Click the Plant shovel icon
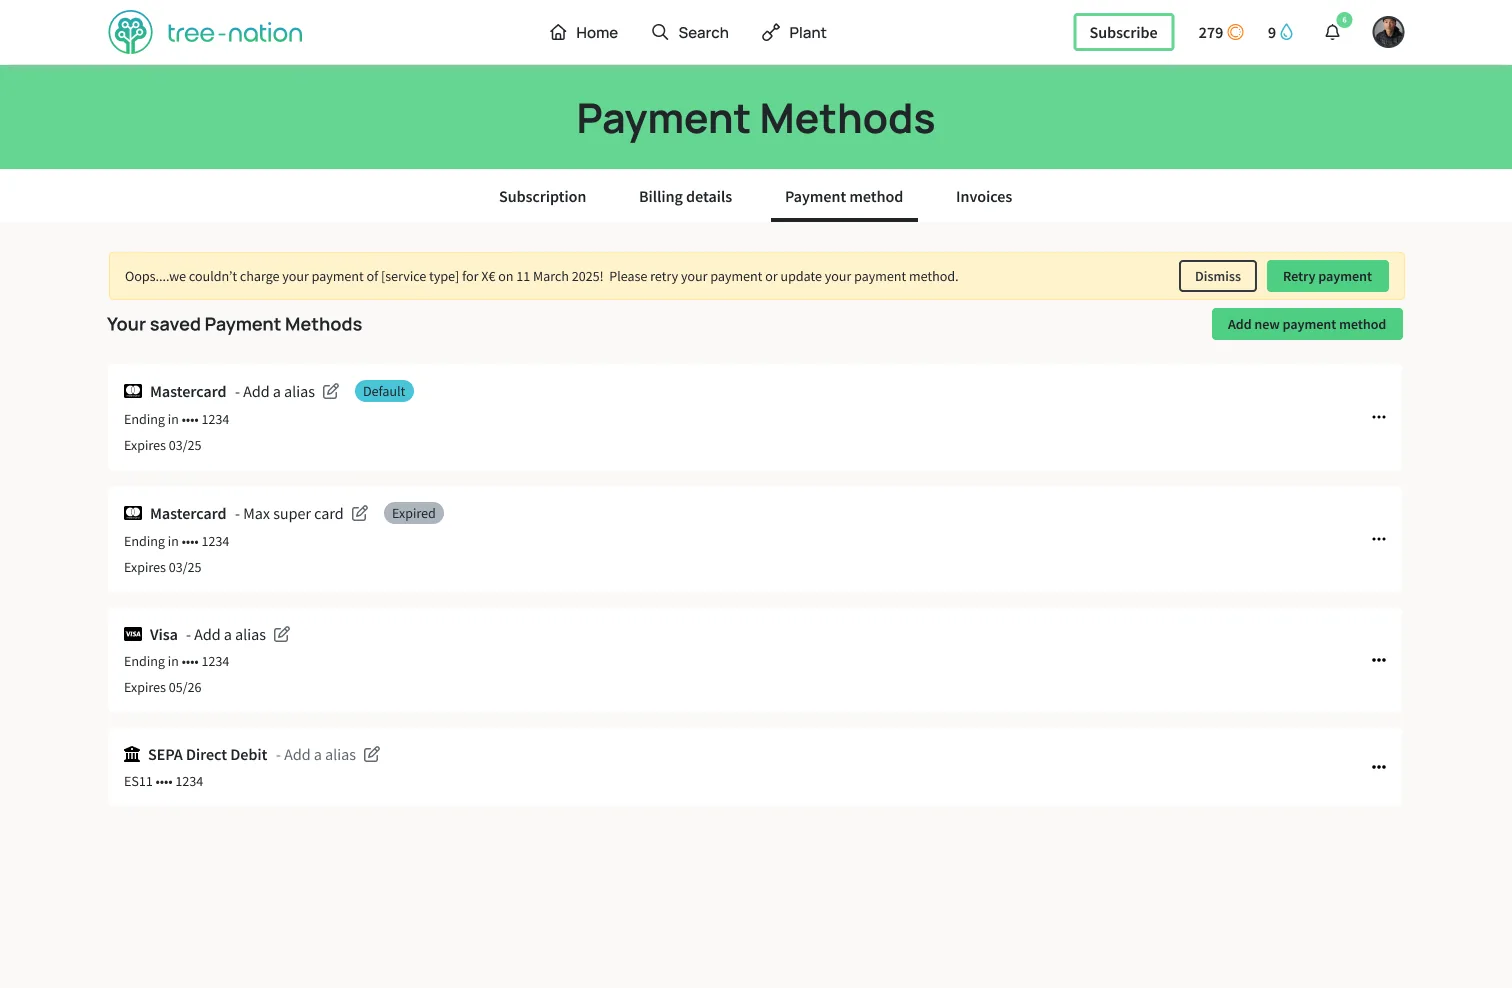 tap(770, 33)
